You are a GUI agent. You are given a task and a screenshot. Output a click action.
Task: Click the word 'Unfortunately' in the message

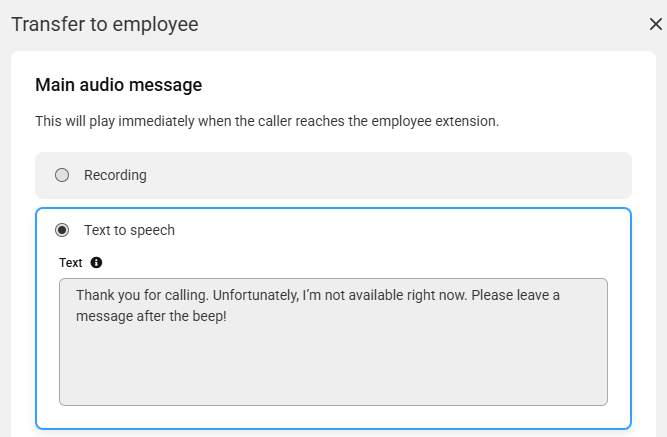point(256,295)
